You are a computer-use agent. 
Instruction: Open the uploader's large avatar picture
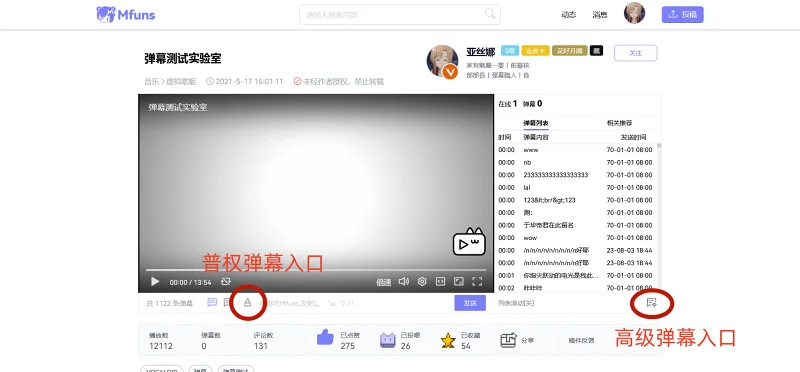click(x=442, y=61)
